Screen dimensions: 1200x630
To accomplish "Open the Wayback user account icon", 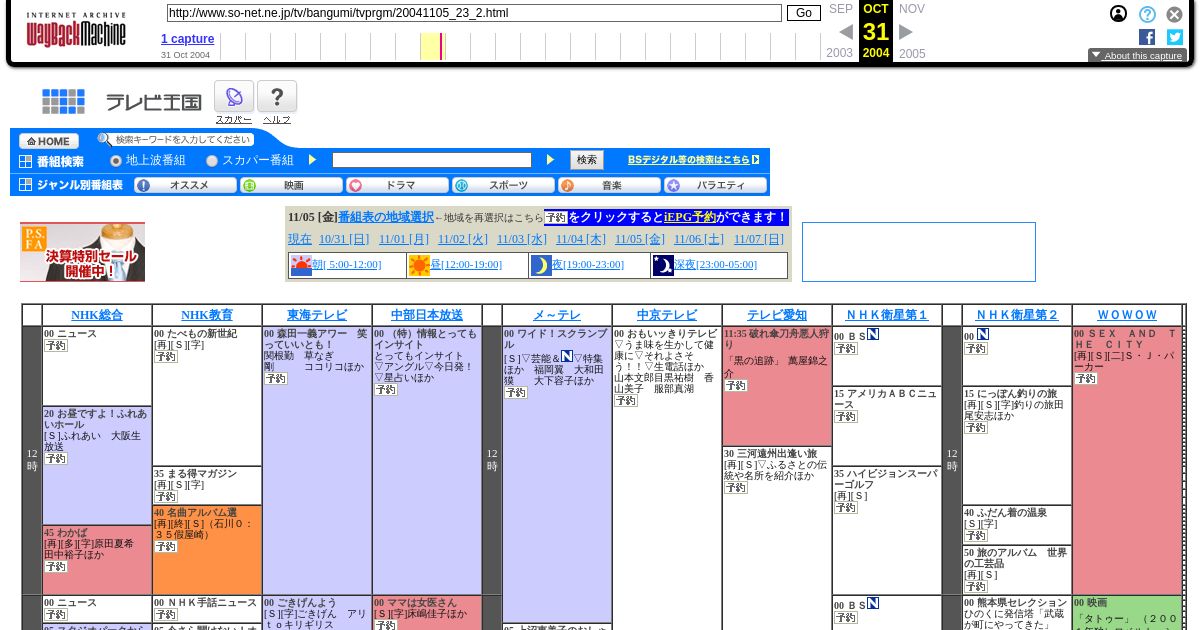I will coord(1118,14).
